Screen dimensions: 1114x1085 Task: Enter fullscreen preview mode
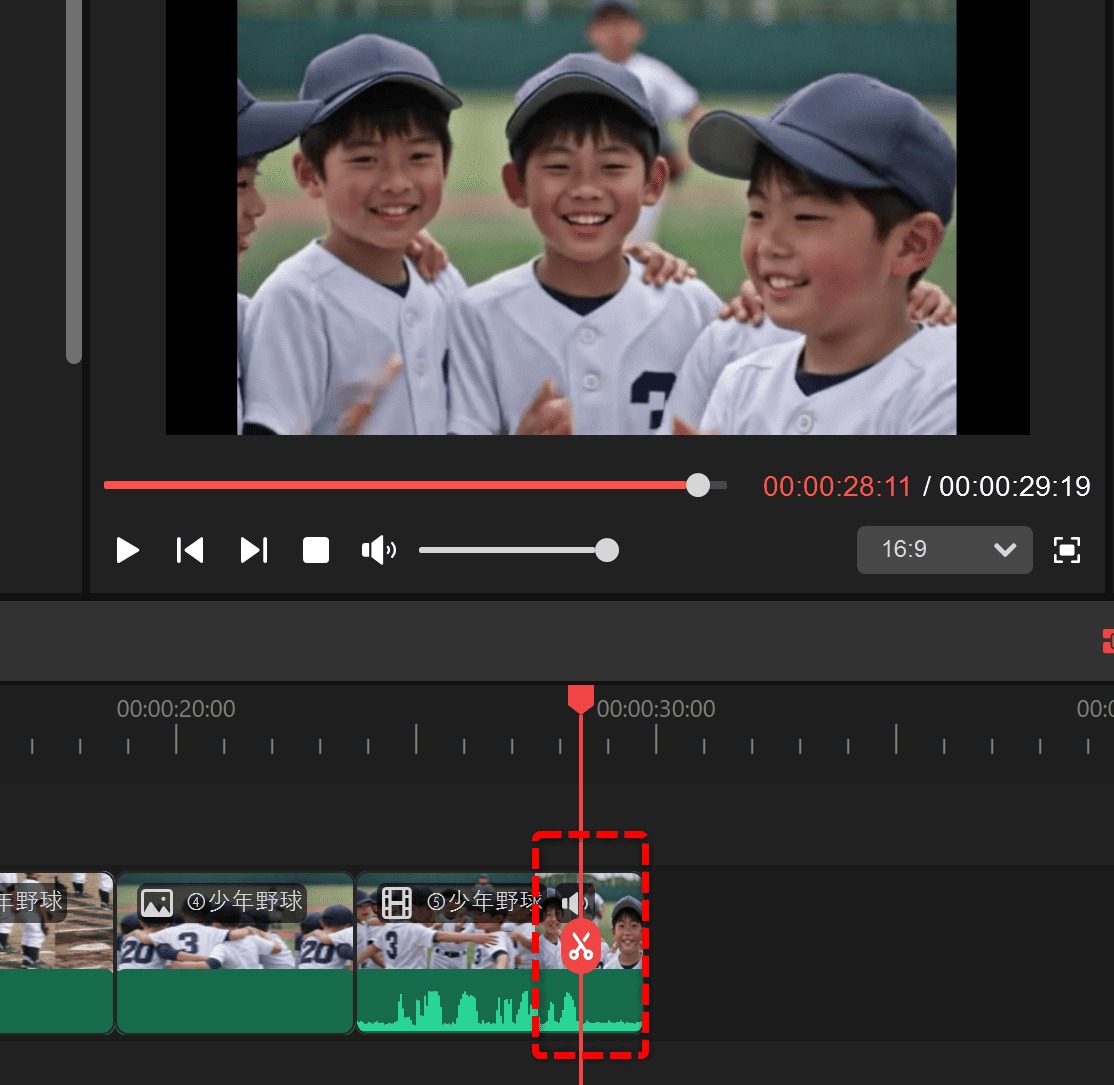1067,550
